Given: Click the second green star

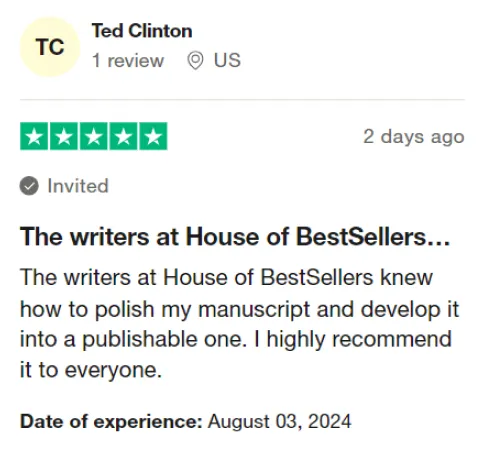Looking at the screenshot, I should 64,136.
